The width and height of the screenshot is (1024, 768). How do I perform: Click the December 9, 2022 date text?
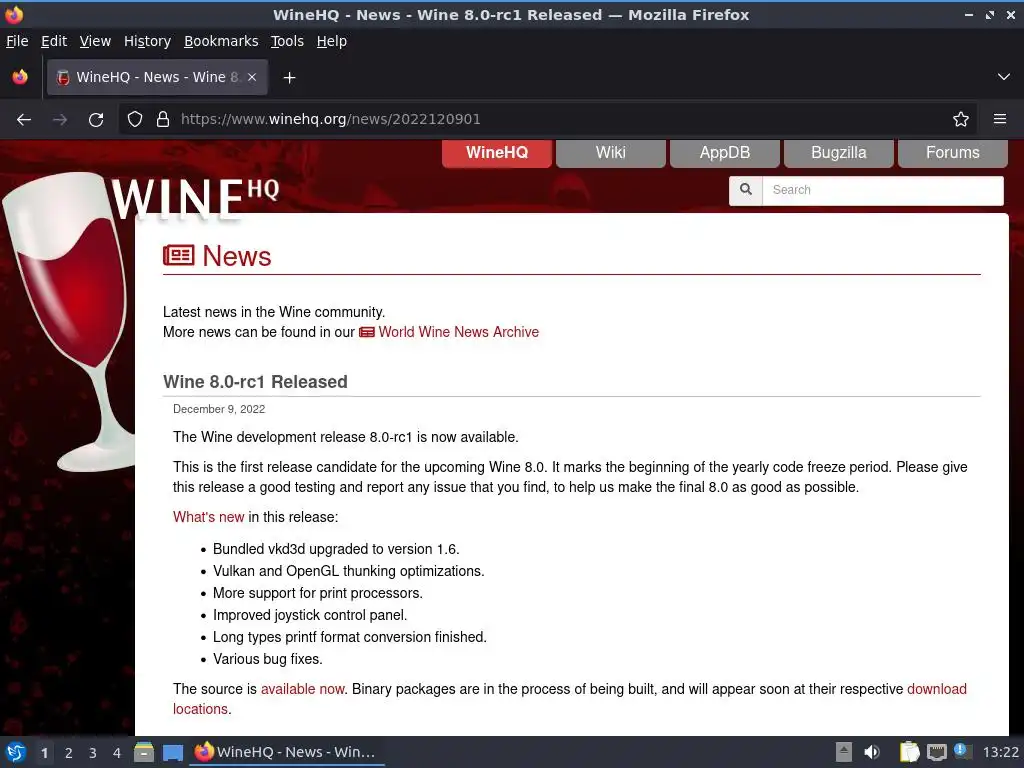[219, 409]
